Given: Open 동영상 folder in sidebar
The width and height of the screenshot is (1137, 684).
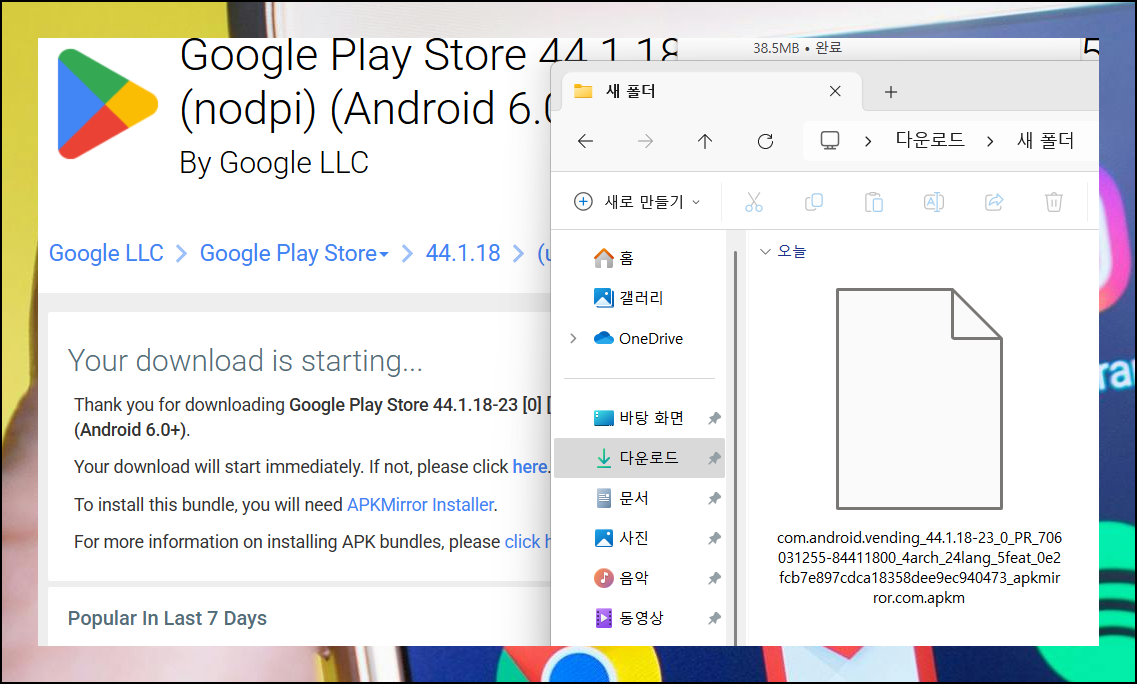Looking at the screenshot, I should (629, 618).
